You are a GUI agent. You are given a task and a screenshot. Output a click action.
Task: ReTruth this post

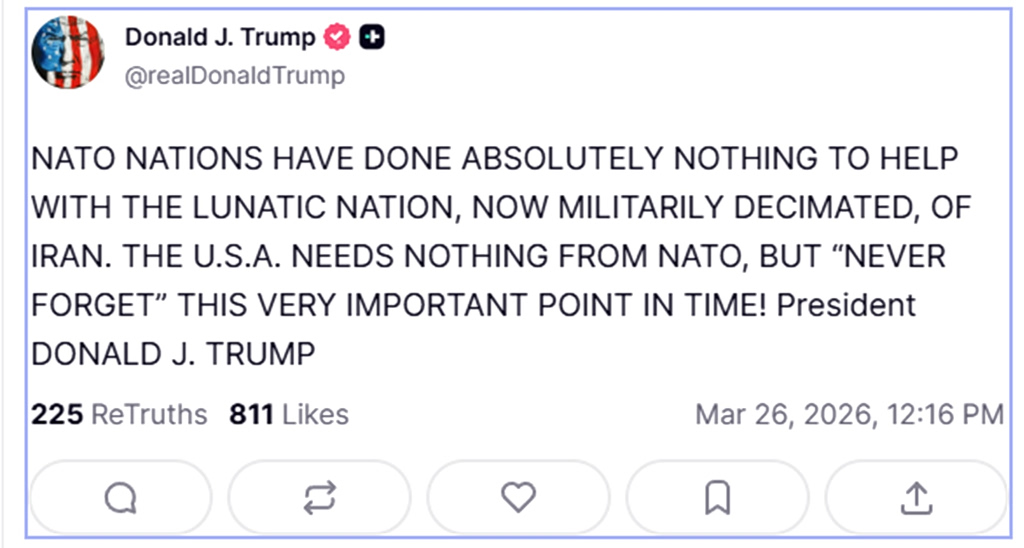(x=319, y=497)
